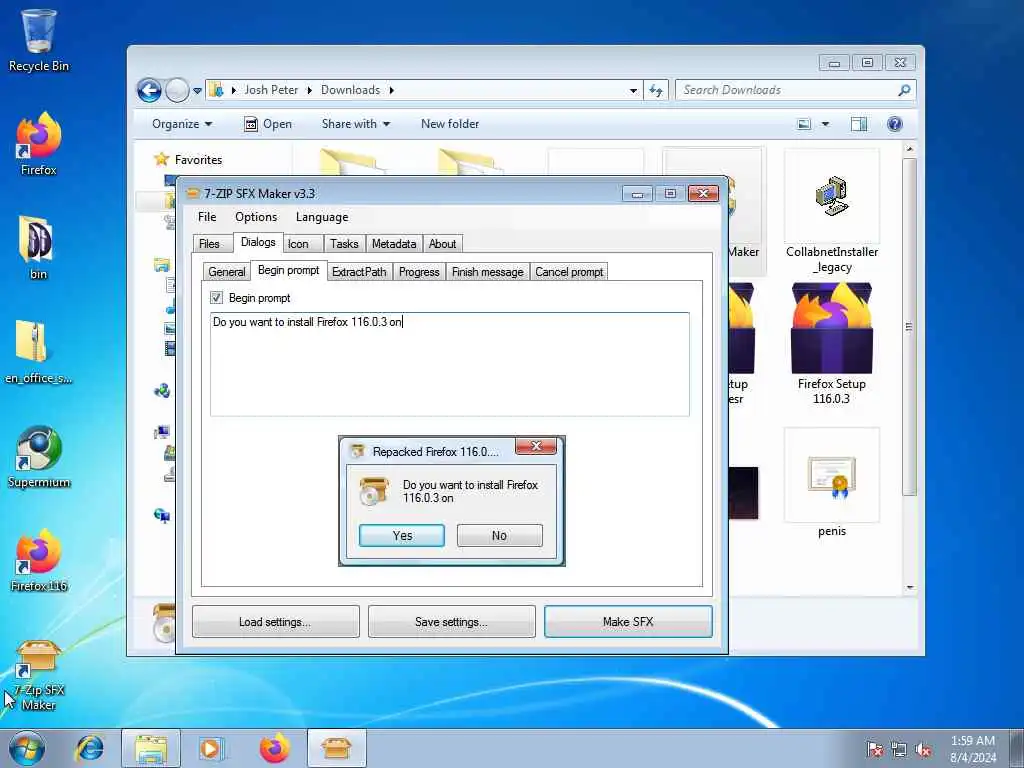Image resolution: width=1024 pixels, height=768 pixels.
Task: Open the Supermium desktop shortcut
Action: (x=39, y=456)
